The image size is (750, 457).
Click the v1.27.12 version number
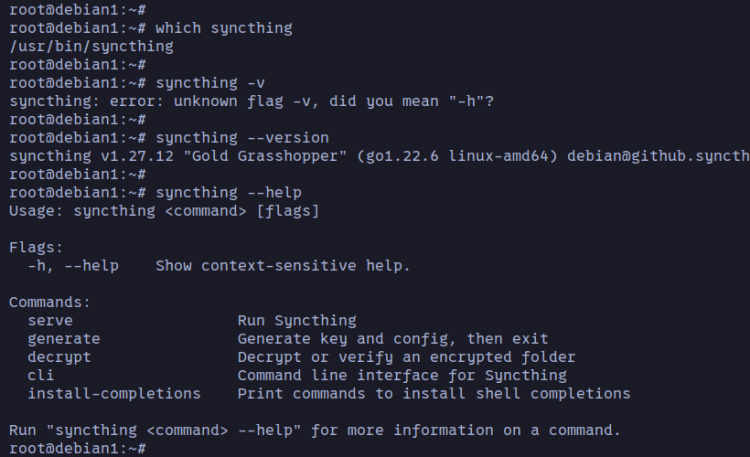[130, 156]
